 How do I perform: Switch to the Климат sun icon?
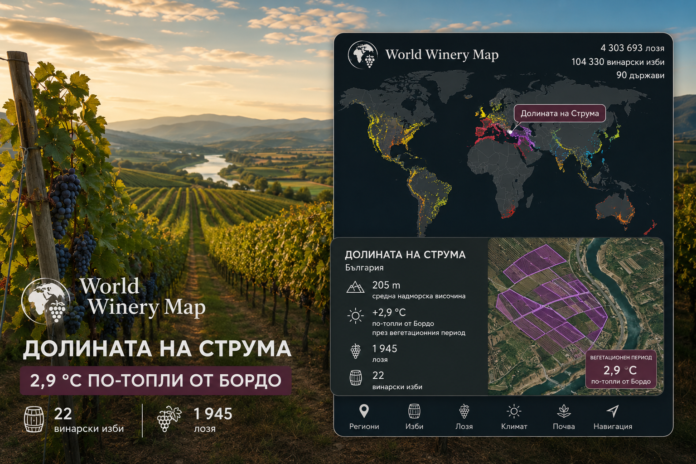[514, 412]
